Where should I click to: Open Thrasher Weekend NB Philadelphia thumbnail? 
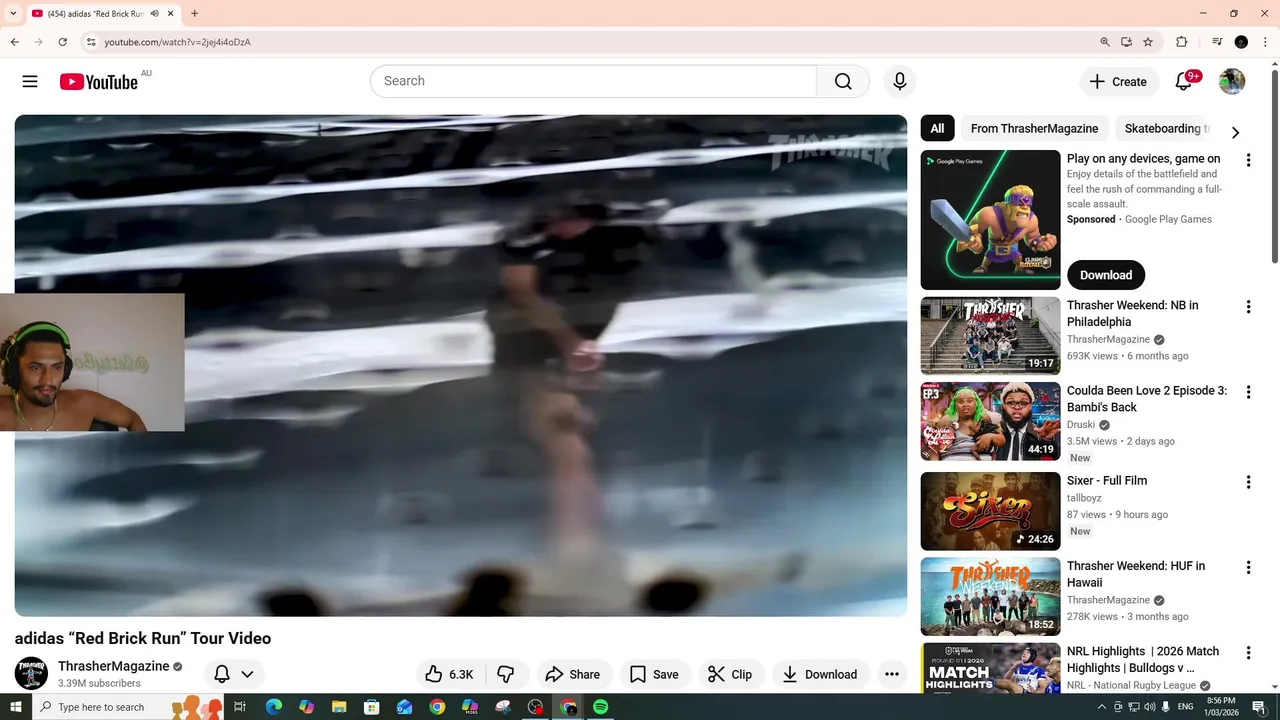pos(990,335)
